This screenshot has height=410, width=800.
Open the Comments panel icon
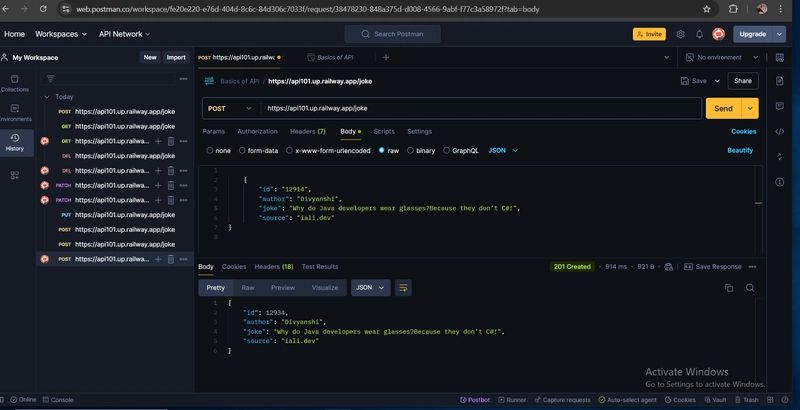point(780,106)
